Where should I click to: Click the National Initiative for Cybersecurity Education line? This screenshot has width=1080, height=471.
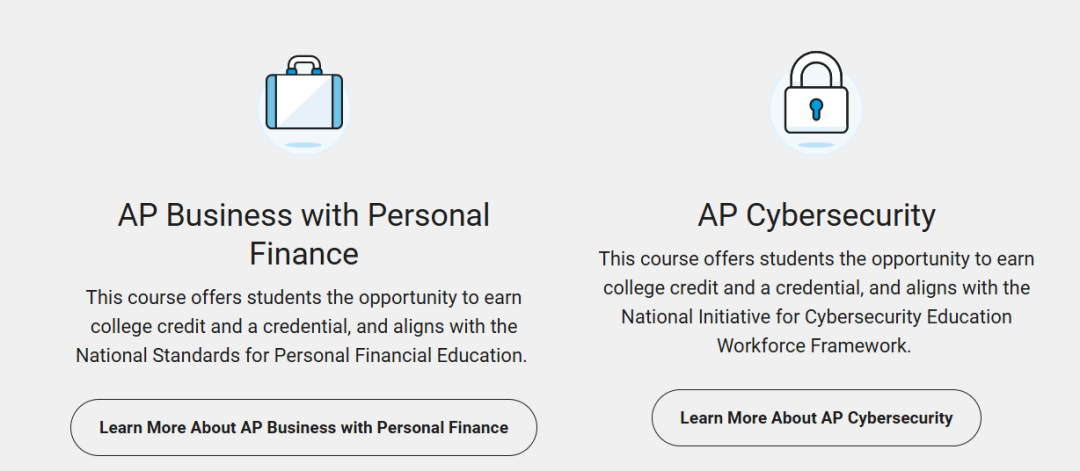[x=816, y=317]
